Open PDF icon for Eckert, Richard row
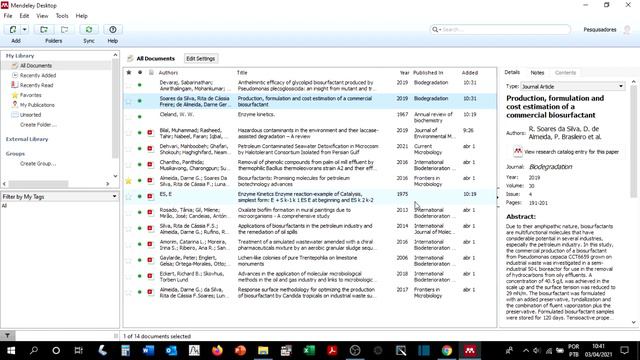Viewport: 640px width, 360px height. pos(150,276)
